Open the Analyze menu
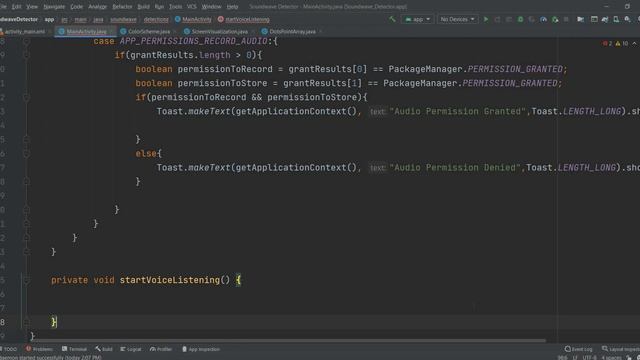Screen dimensions: 640x360 pos(97,7)
